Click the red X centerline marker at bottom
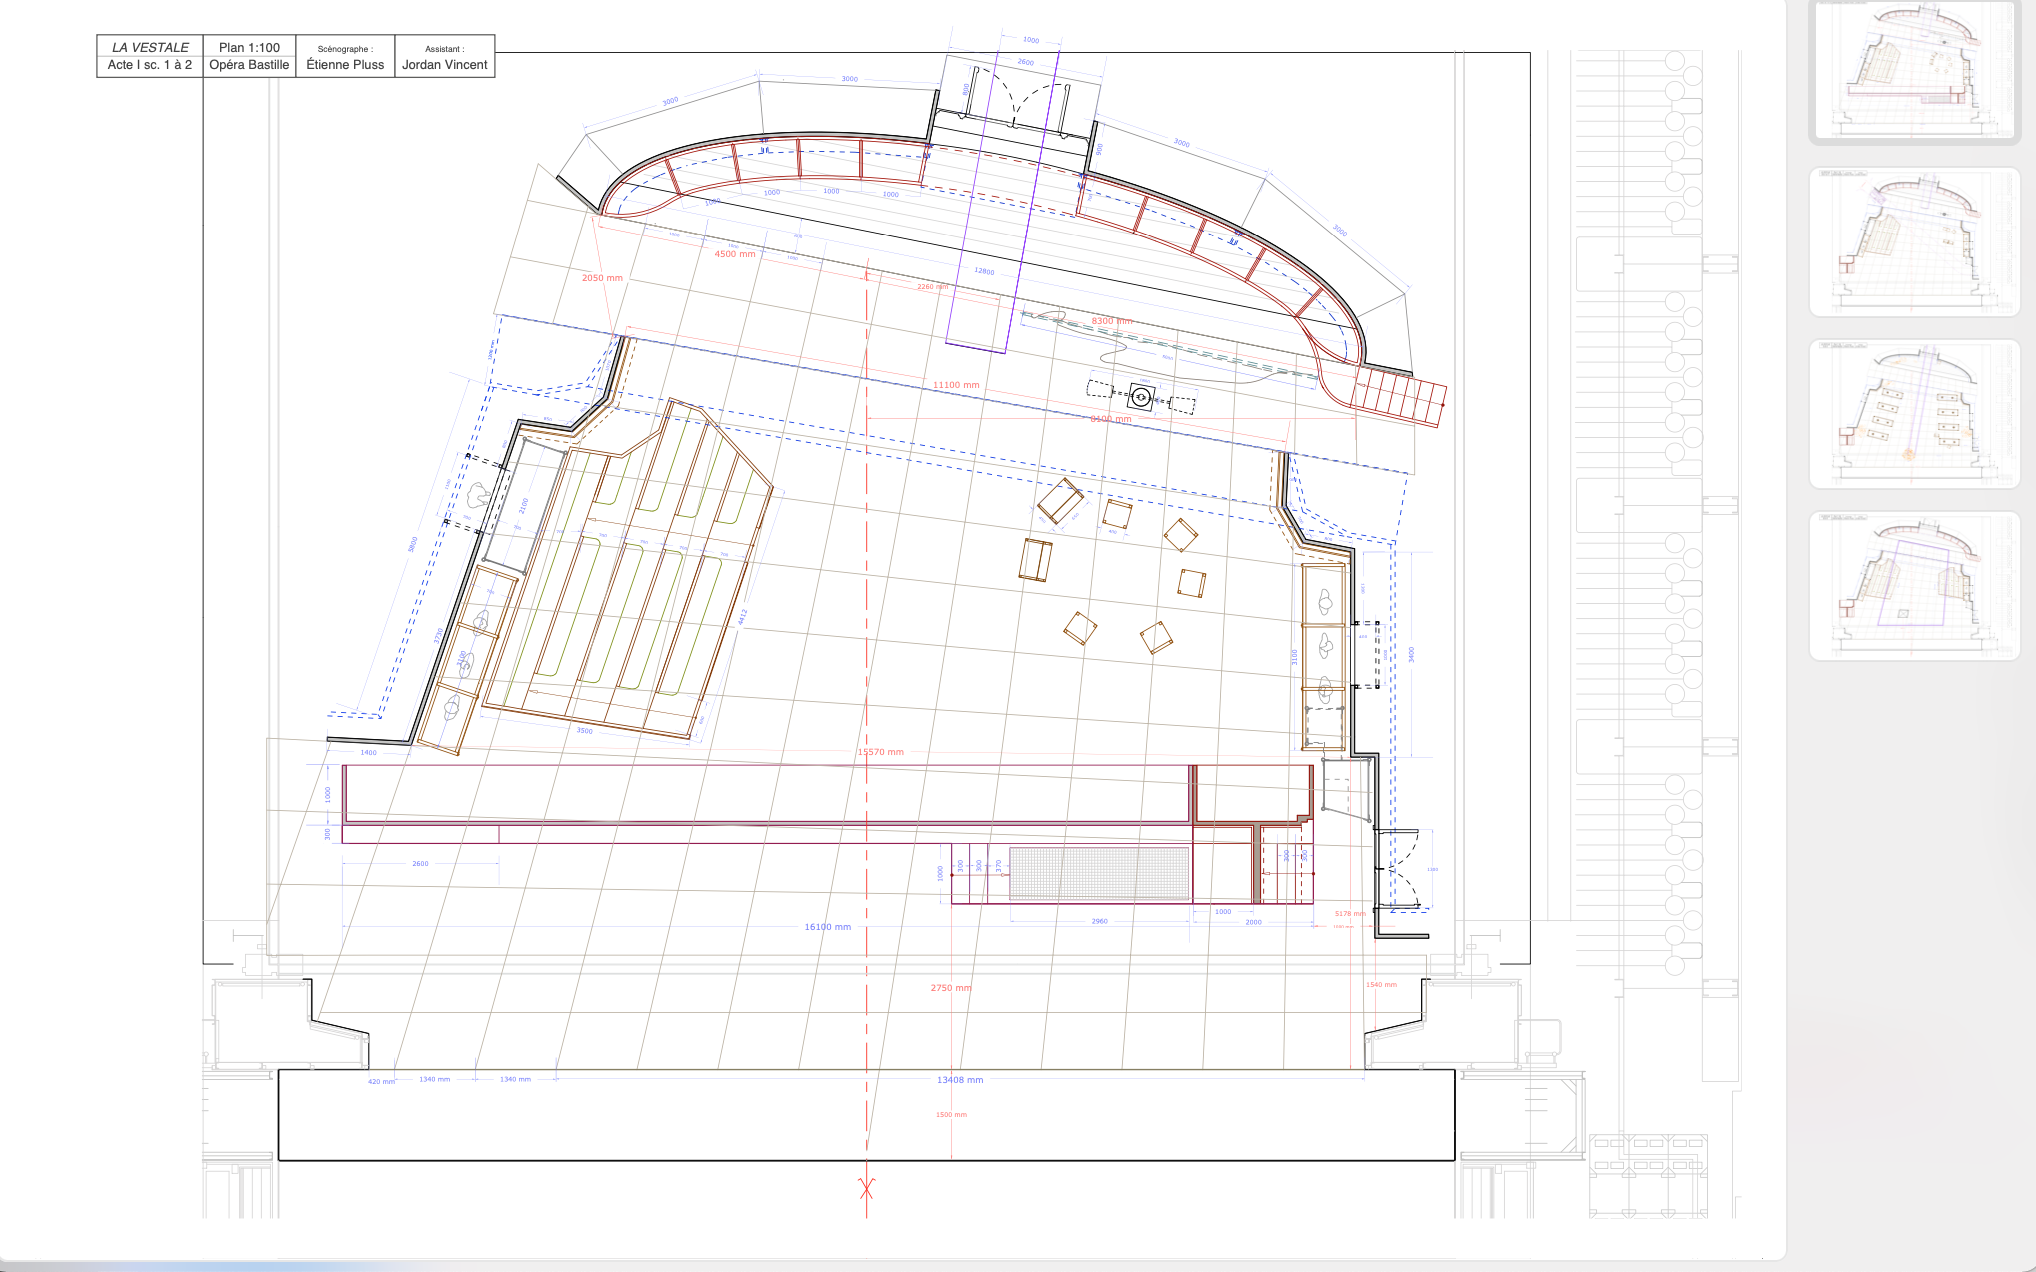 [x=866, y=1188]
